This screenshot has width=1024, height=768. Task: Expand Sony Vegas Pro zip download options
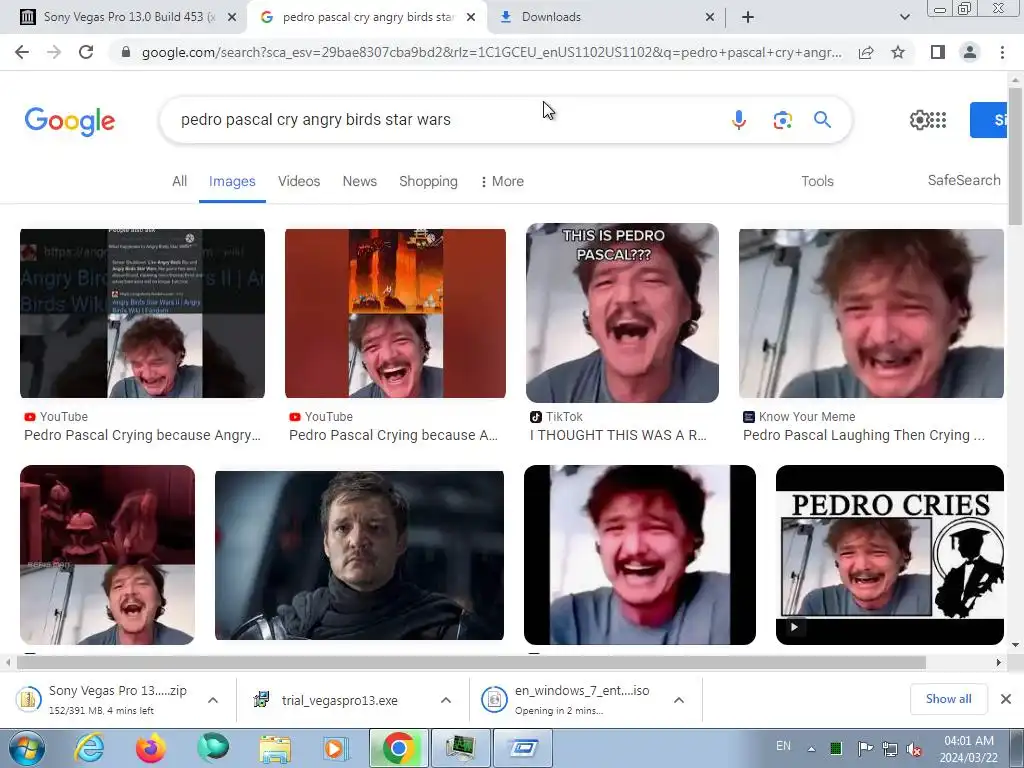point(213,700)
